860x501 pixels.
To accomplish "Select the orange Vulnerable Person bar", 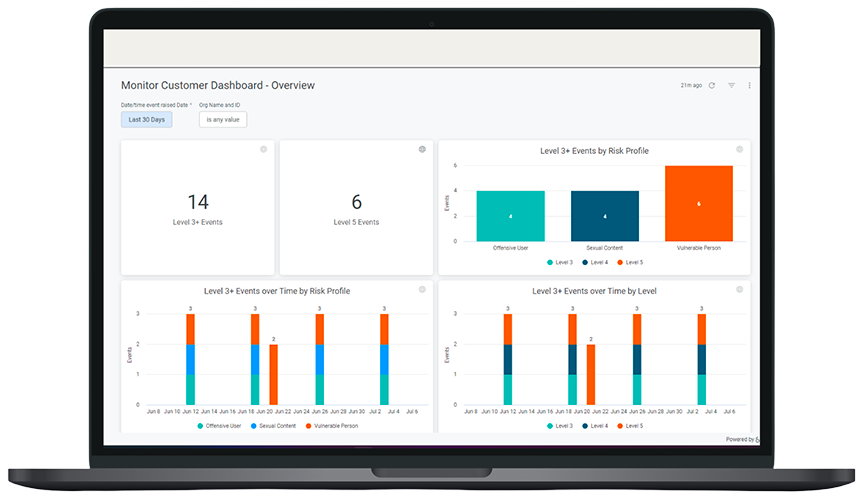I will coord(698,204).
